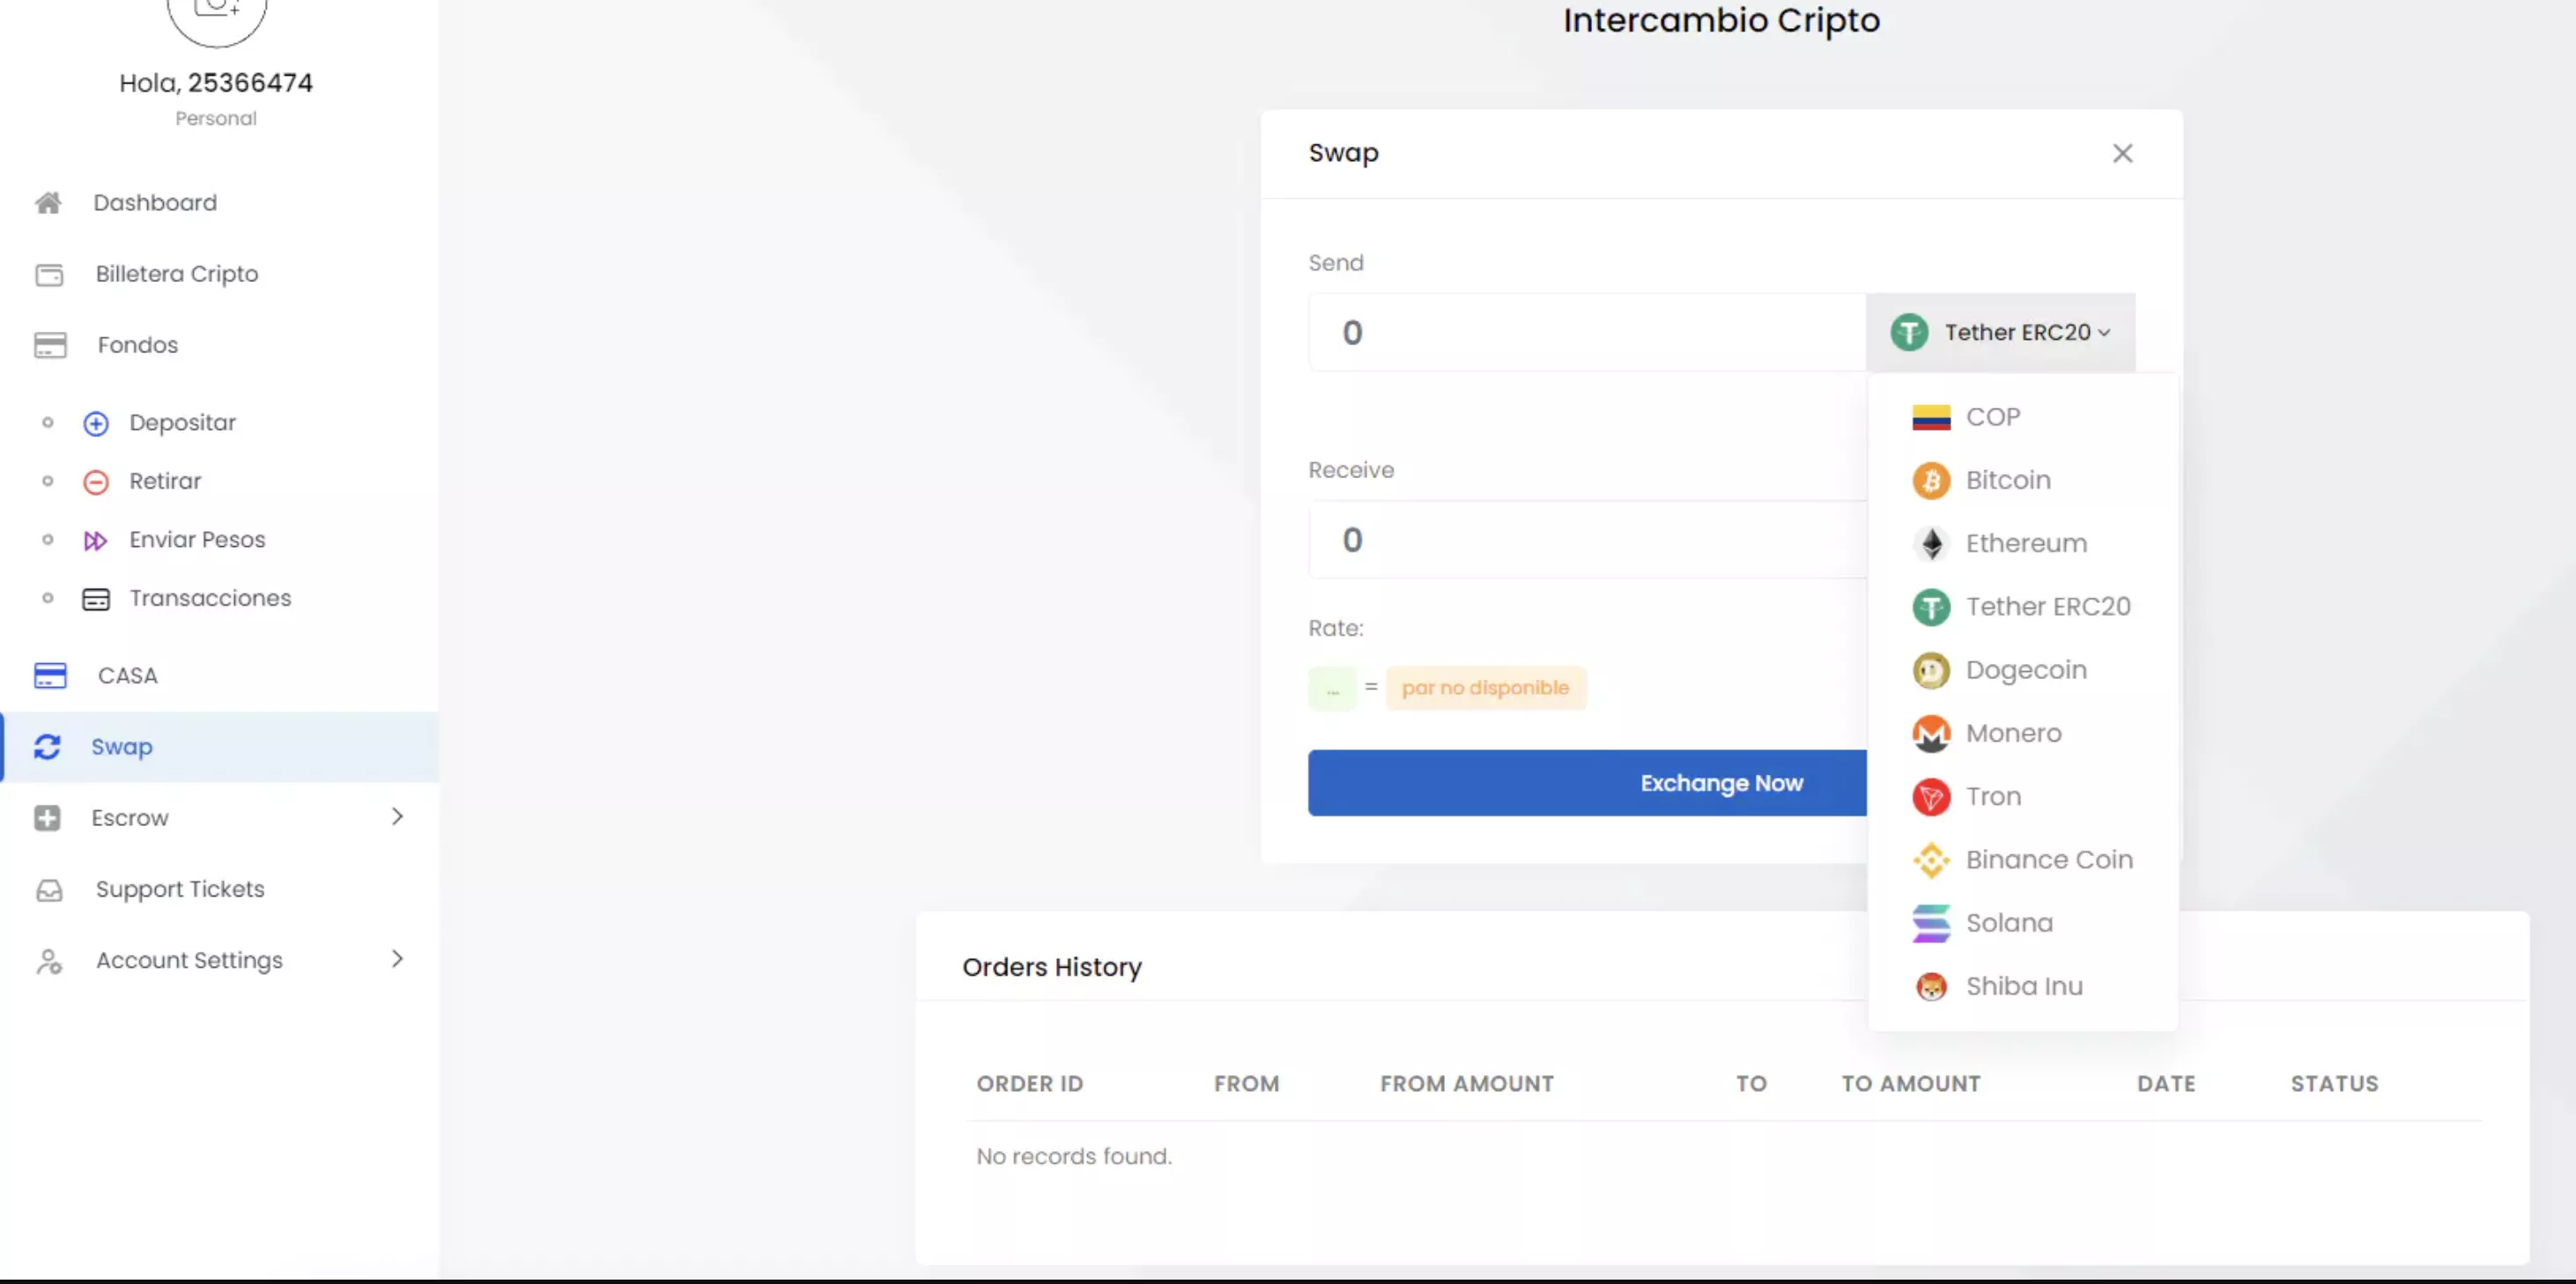The height and width of the screenshot is (1284, 2576).
Task: Click the Dashboard home icon
Action: click(x=48, y=203)
